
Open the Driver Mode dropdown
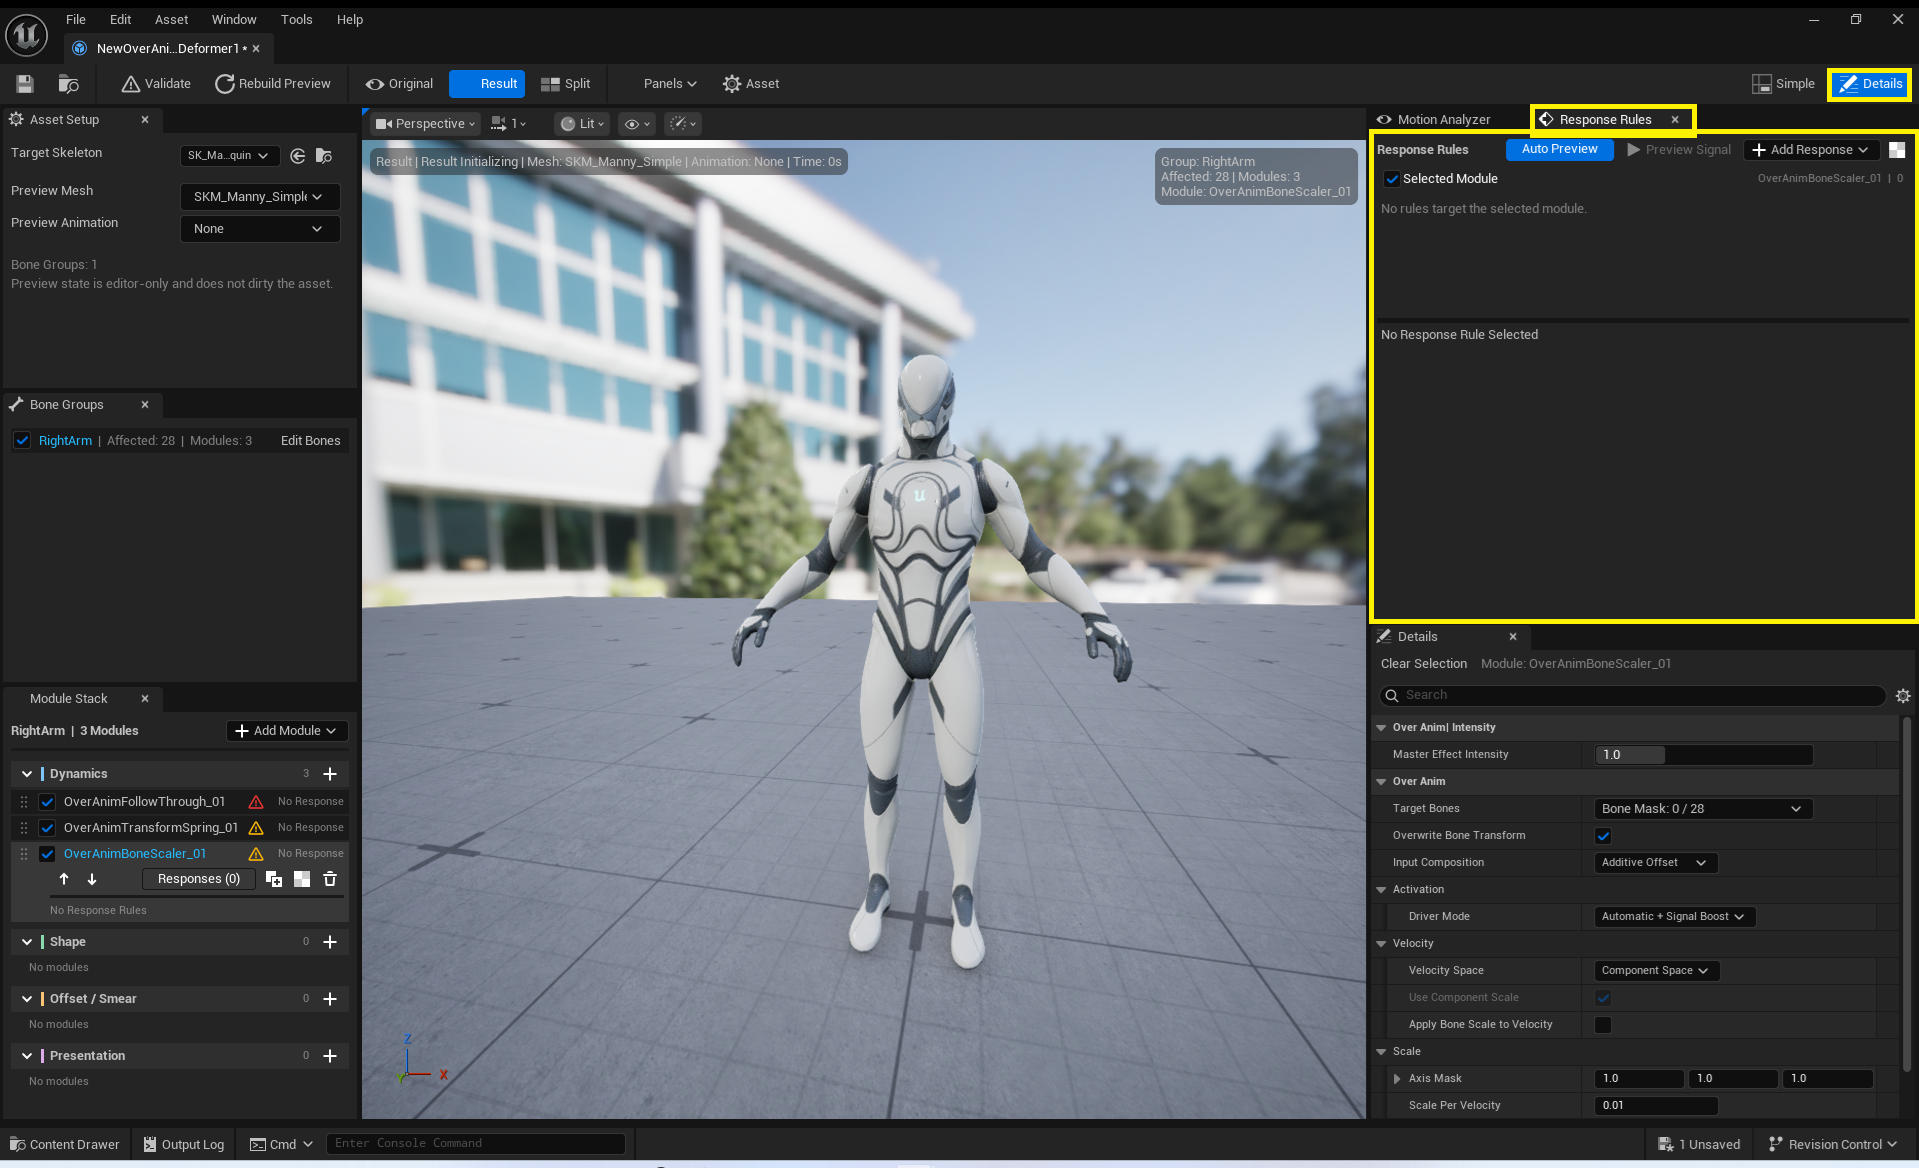tap(1675, 917)
